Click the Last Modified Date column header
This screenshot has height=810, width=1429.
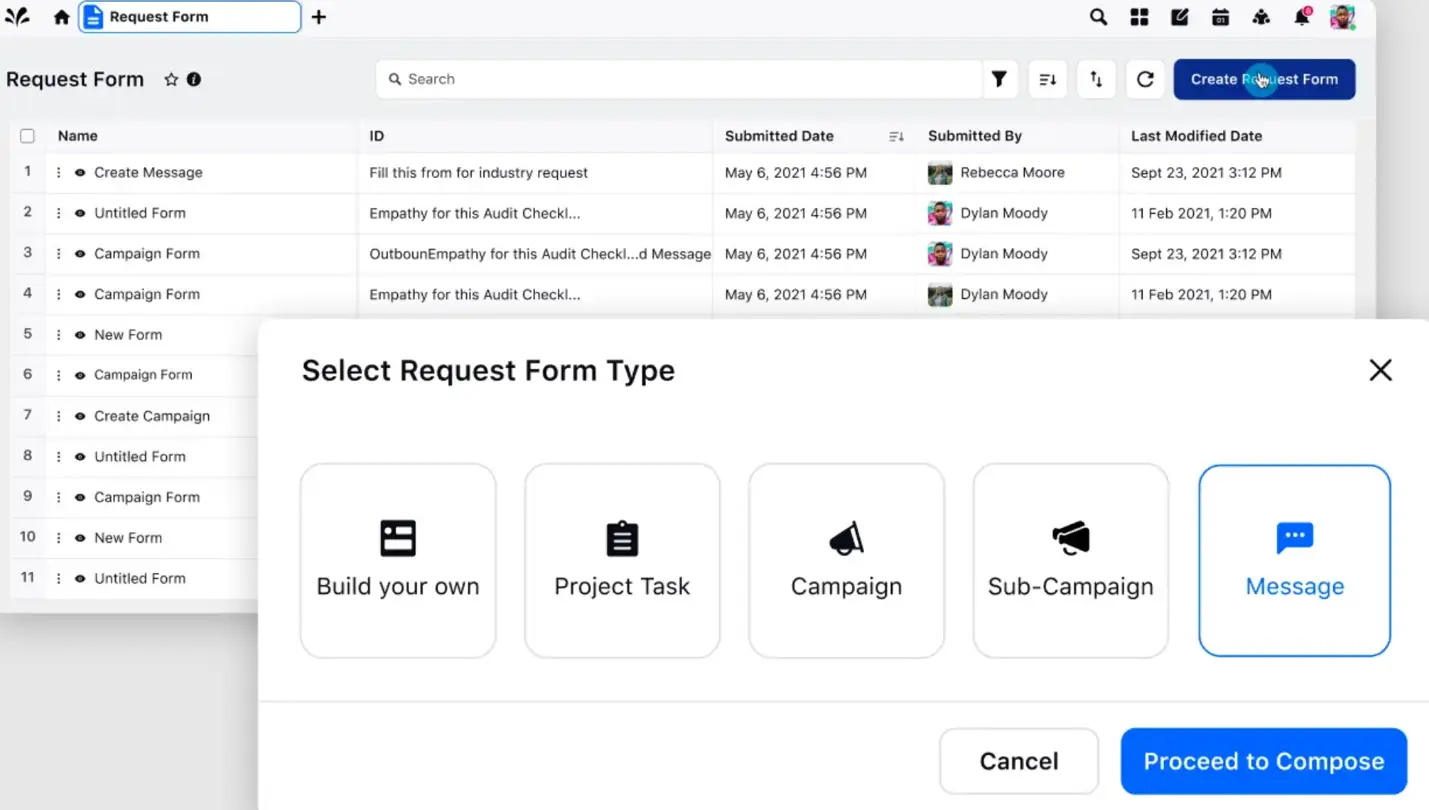[1196, 136]
